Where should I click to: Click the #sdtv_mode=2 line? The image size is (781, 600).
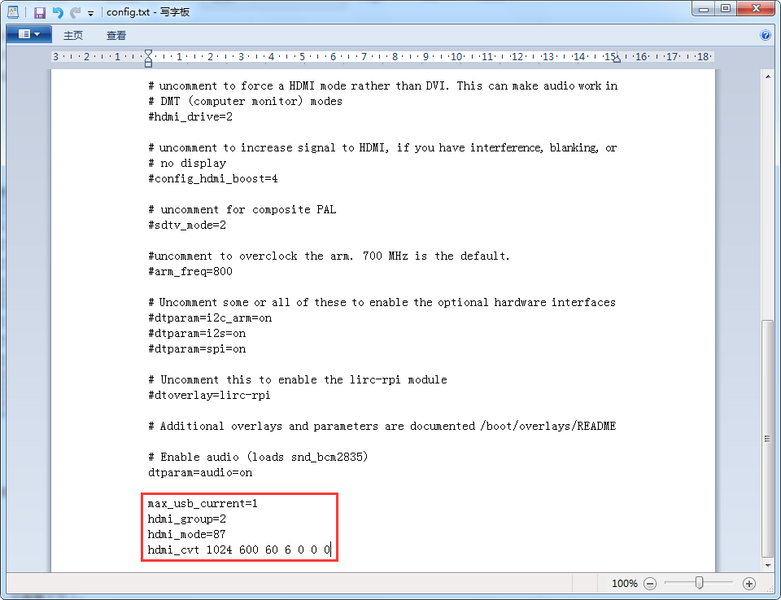[187, 225]
